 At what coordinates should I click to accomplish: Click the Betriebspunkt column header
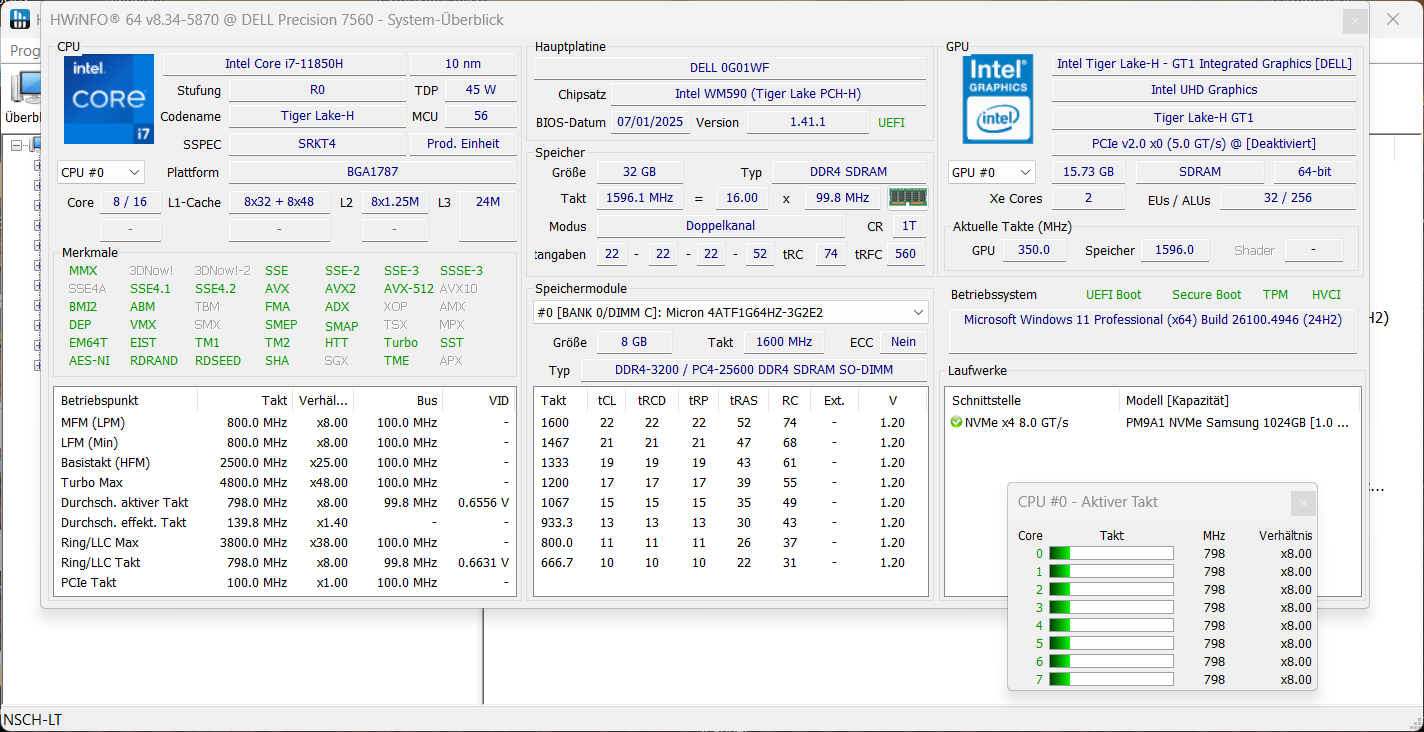(126, 400)
